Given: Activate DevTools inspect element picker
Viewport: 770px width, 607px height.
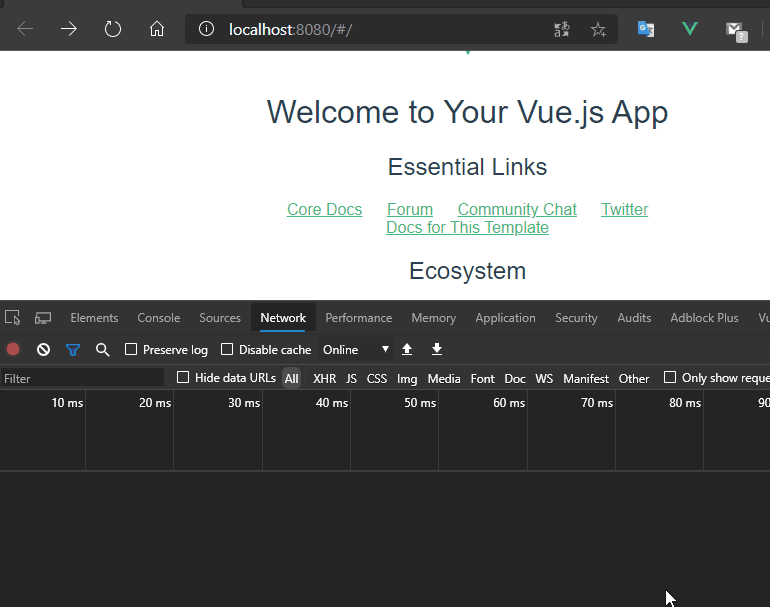Looking at the screenshot, I should click(12, 318).
